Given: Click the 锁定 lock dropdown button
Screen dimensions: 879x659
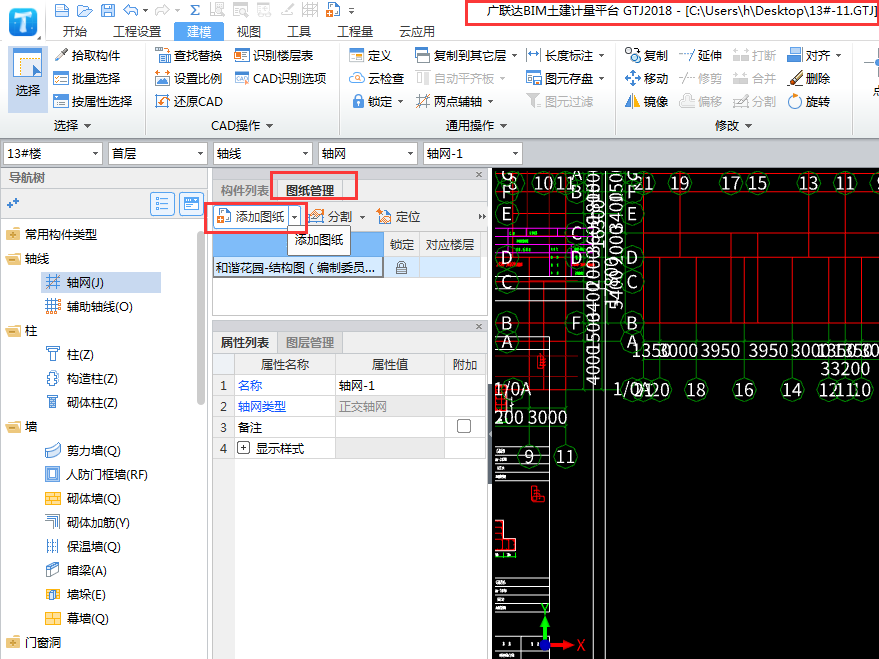Looking at the screenshot, I should [x=377, y=101].
